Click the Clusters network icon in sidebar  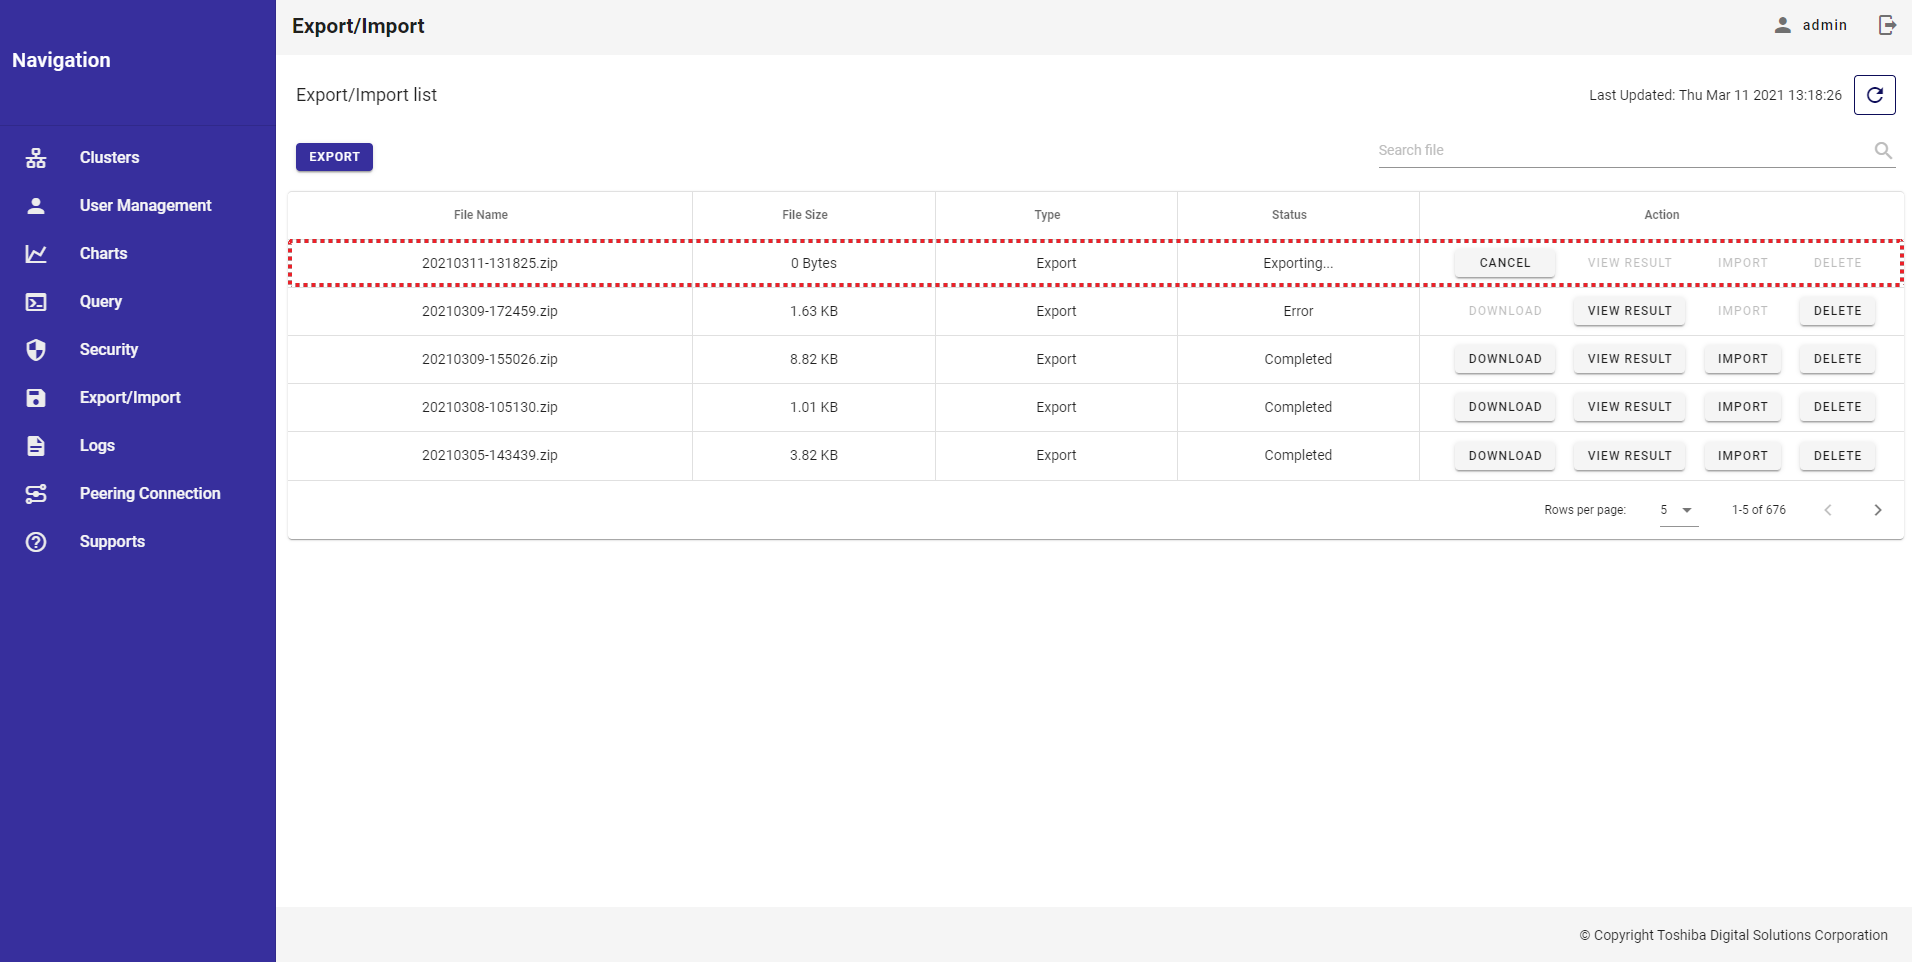tap(36, 157)
